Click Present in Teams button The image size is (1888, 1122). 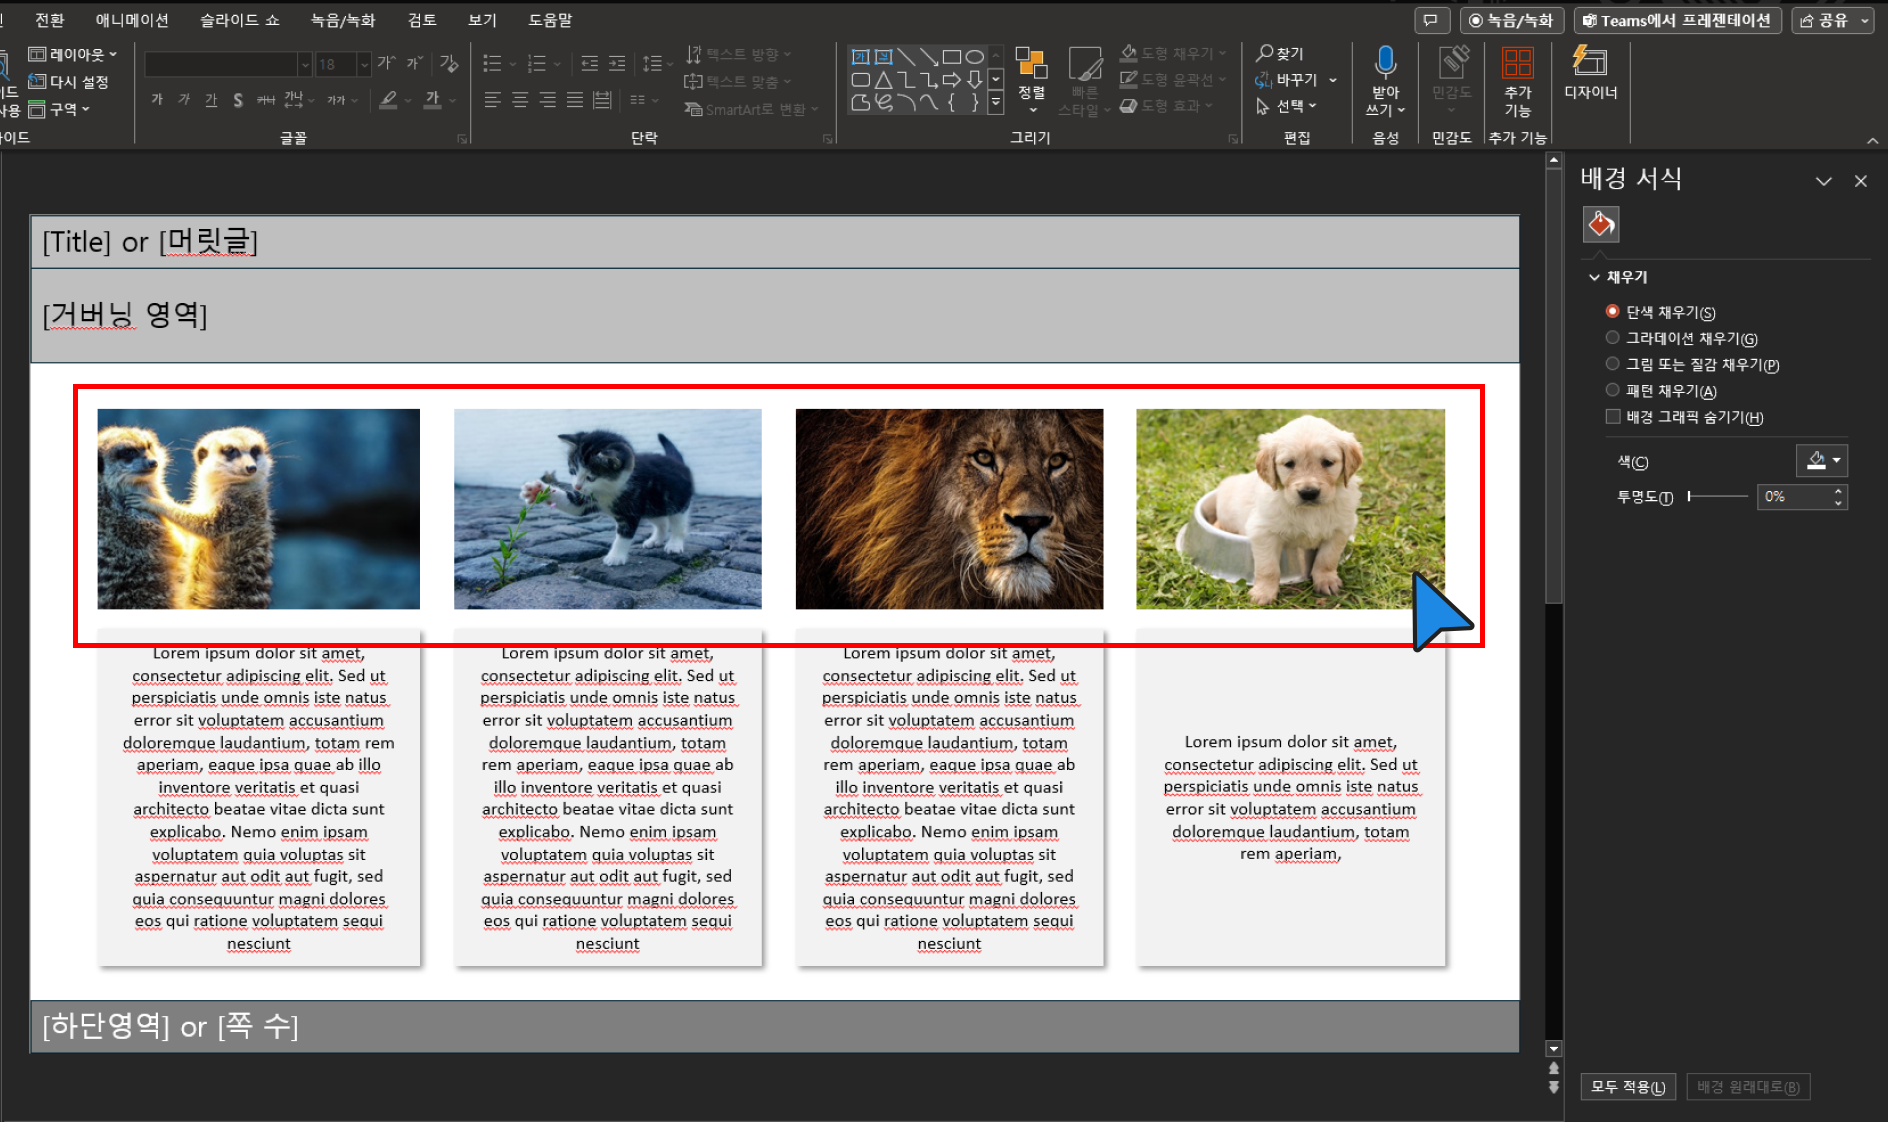pos(1676,20)
